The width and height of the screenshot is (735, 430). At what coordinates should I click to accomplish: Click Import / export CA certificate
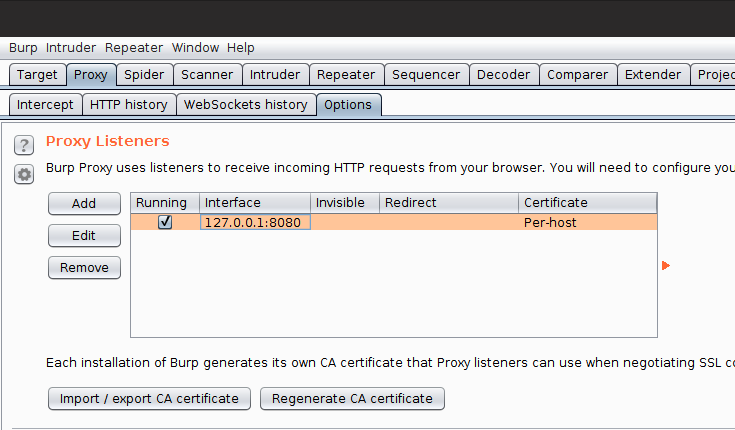[149, 399]
